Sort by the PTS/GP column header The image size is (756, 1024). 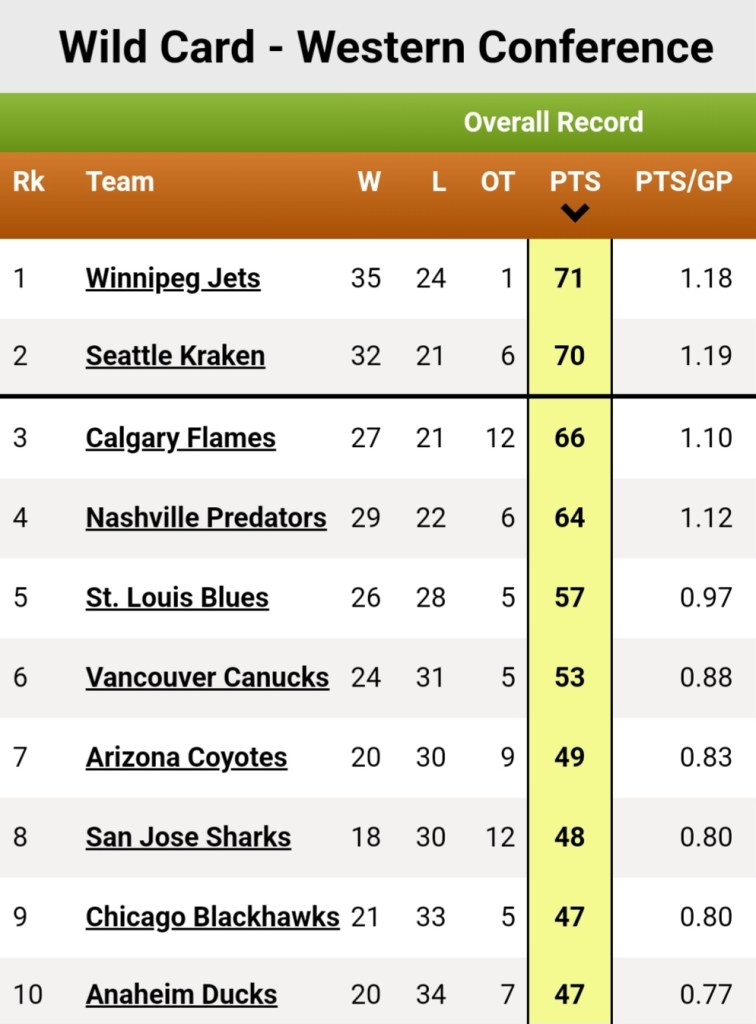pos(684,182)
